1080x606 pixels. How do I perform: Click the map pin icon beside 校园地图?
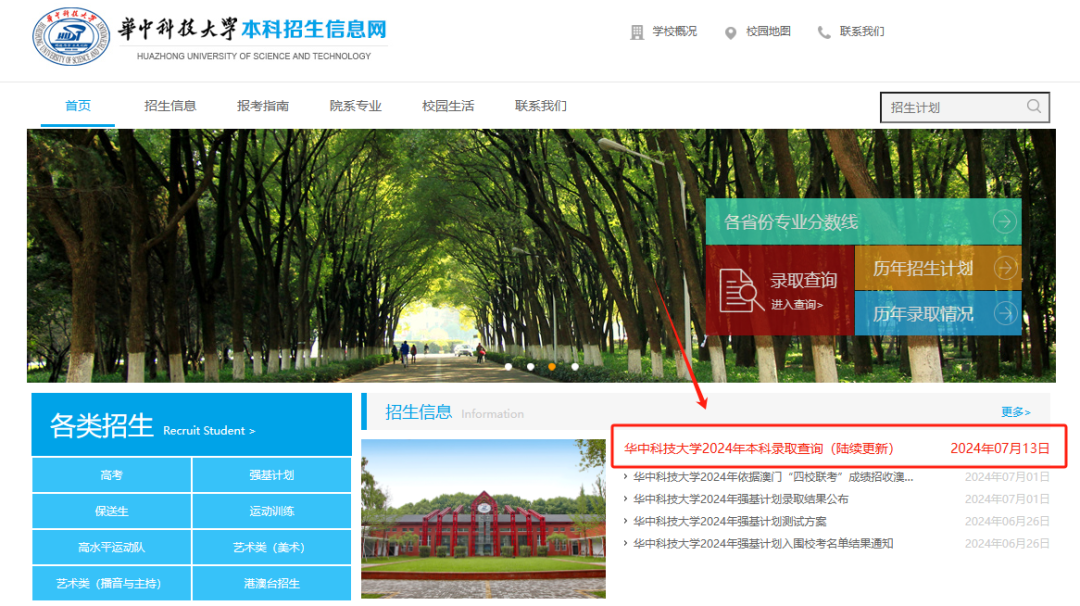[x=731, y=32]
